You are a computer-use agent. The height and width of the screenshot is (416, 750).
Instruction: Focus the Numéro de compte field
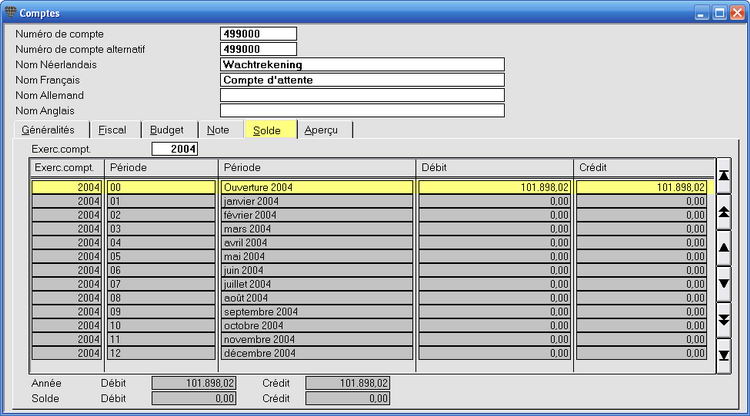[258, 34]
